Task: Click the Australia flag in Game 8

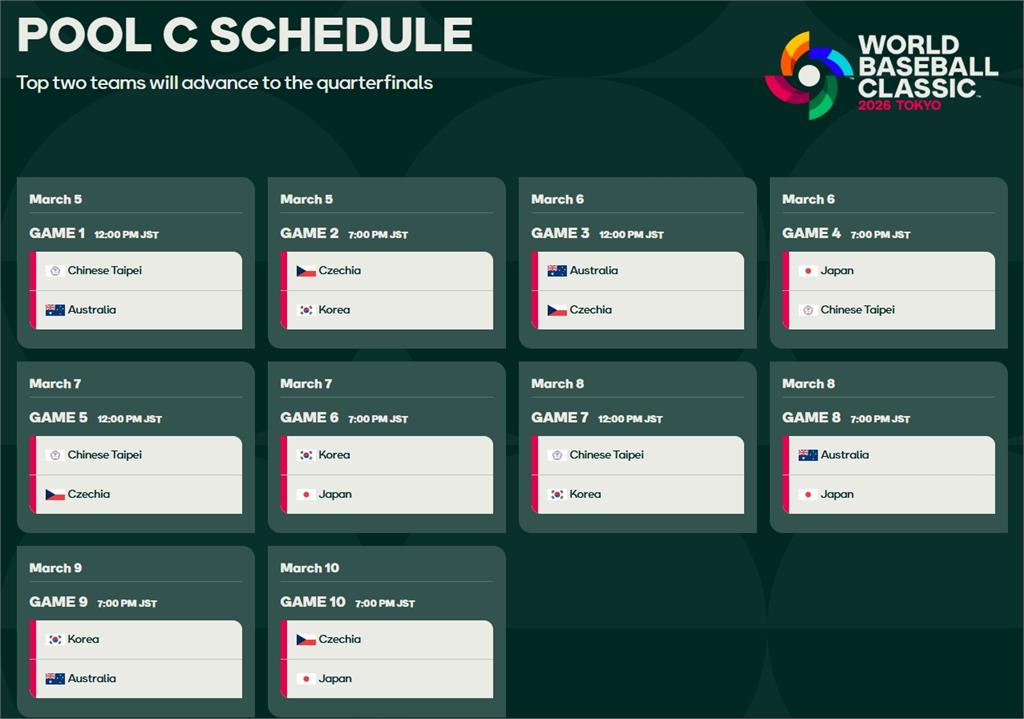Action: tap(808, 455)
